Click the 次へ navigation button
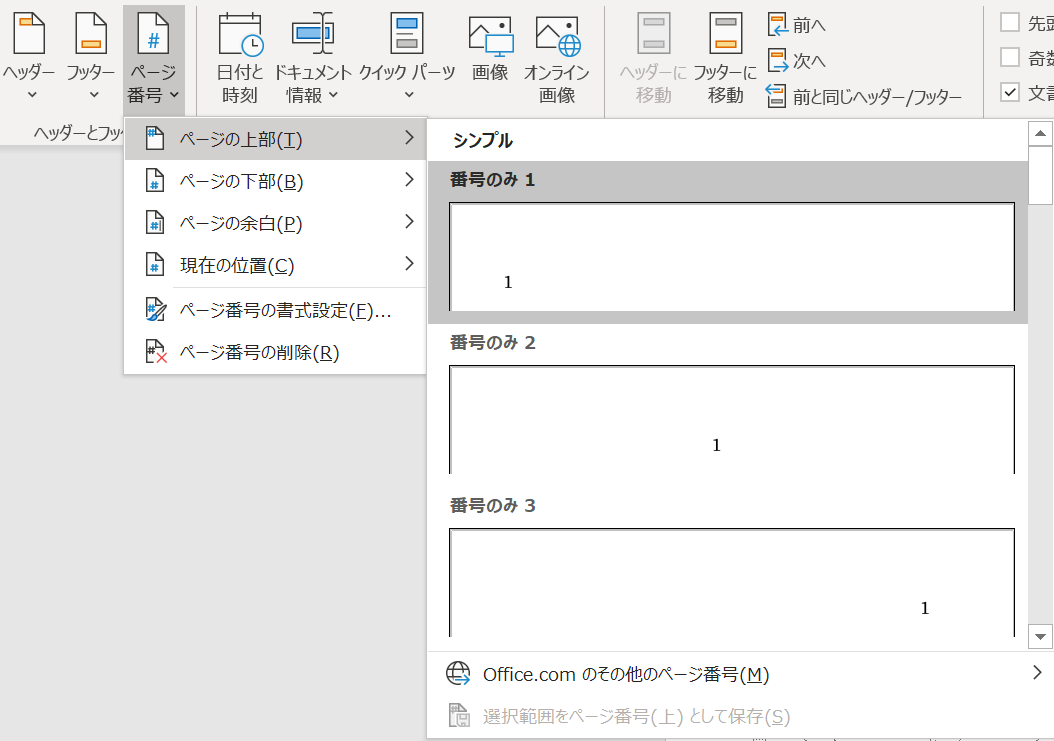Image resolution: width=1054 pixels, height=741 pixels. (x=796, y=60)
